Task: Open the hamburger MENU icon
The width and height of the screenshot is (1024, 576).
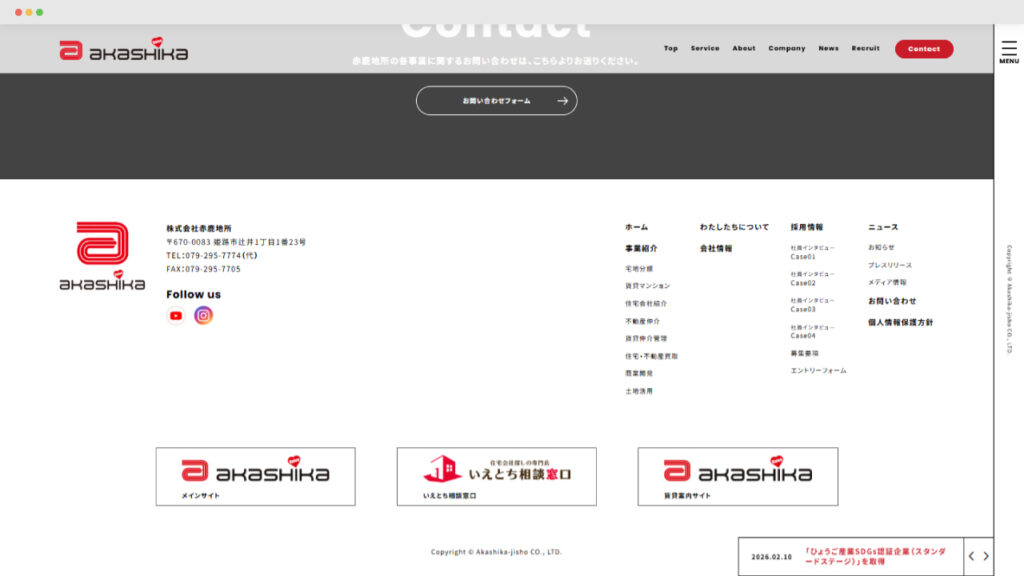Action: pyautogui.click(x=1008, y=52)
